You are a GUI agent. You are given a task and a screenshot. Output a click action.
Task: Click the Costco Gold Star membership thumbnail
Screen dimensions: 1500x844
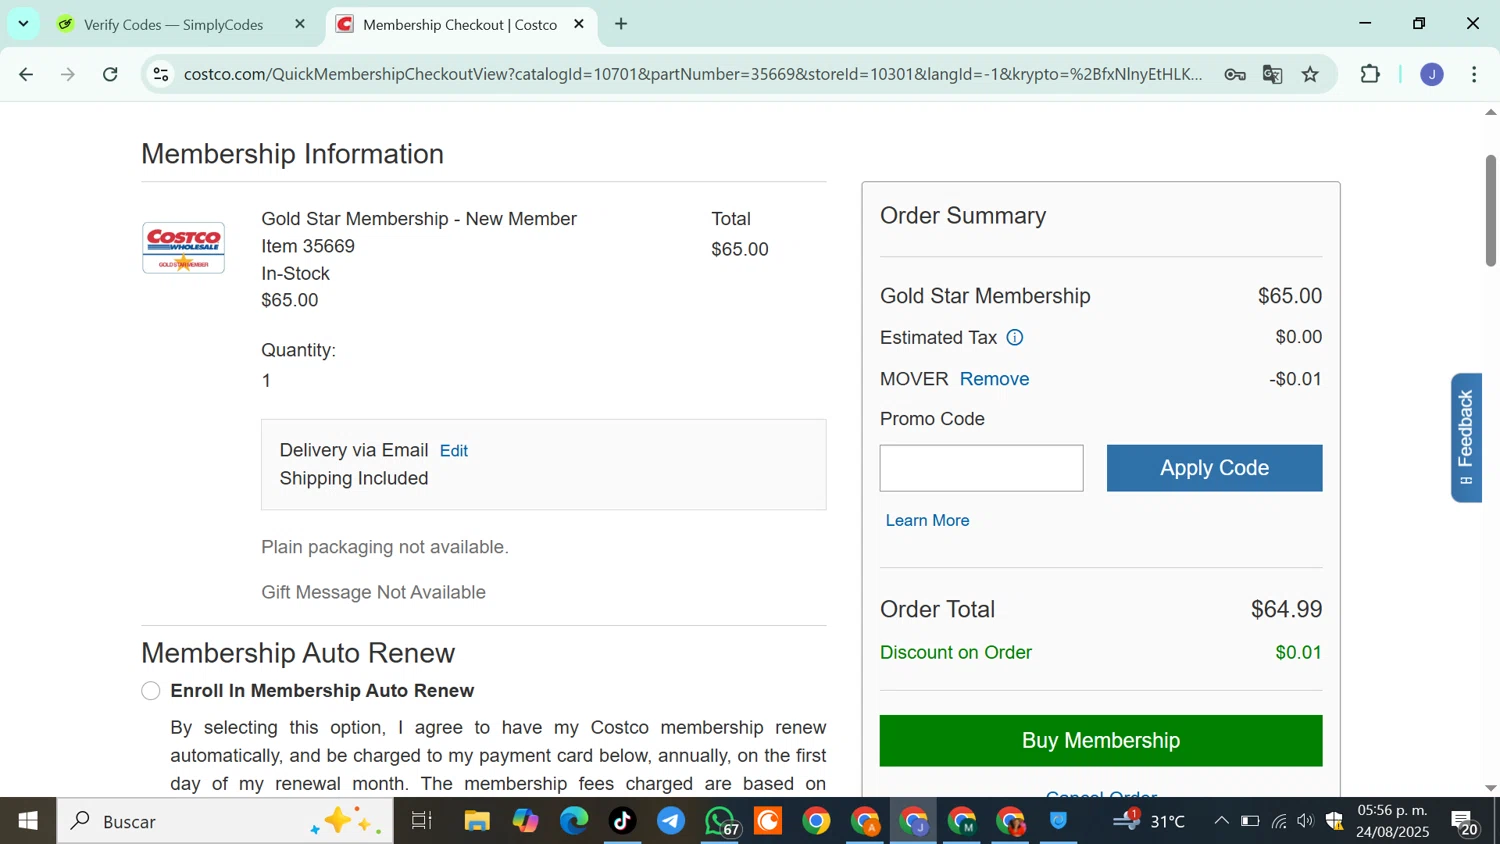pos(183,247)
